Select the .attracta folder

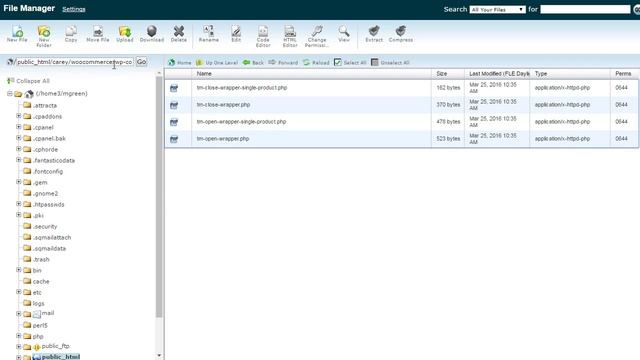tap(44, 105)
